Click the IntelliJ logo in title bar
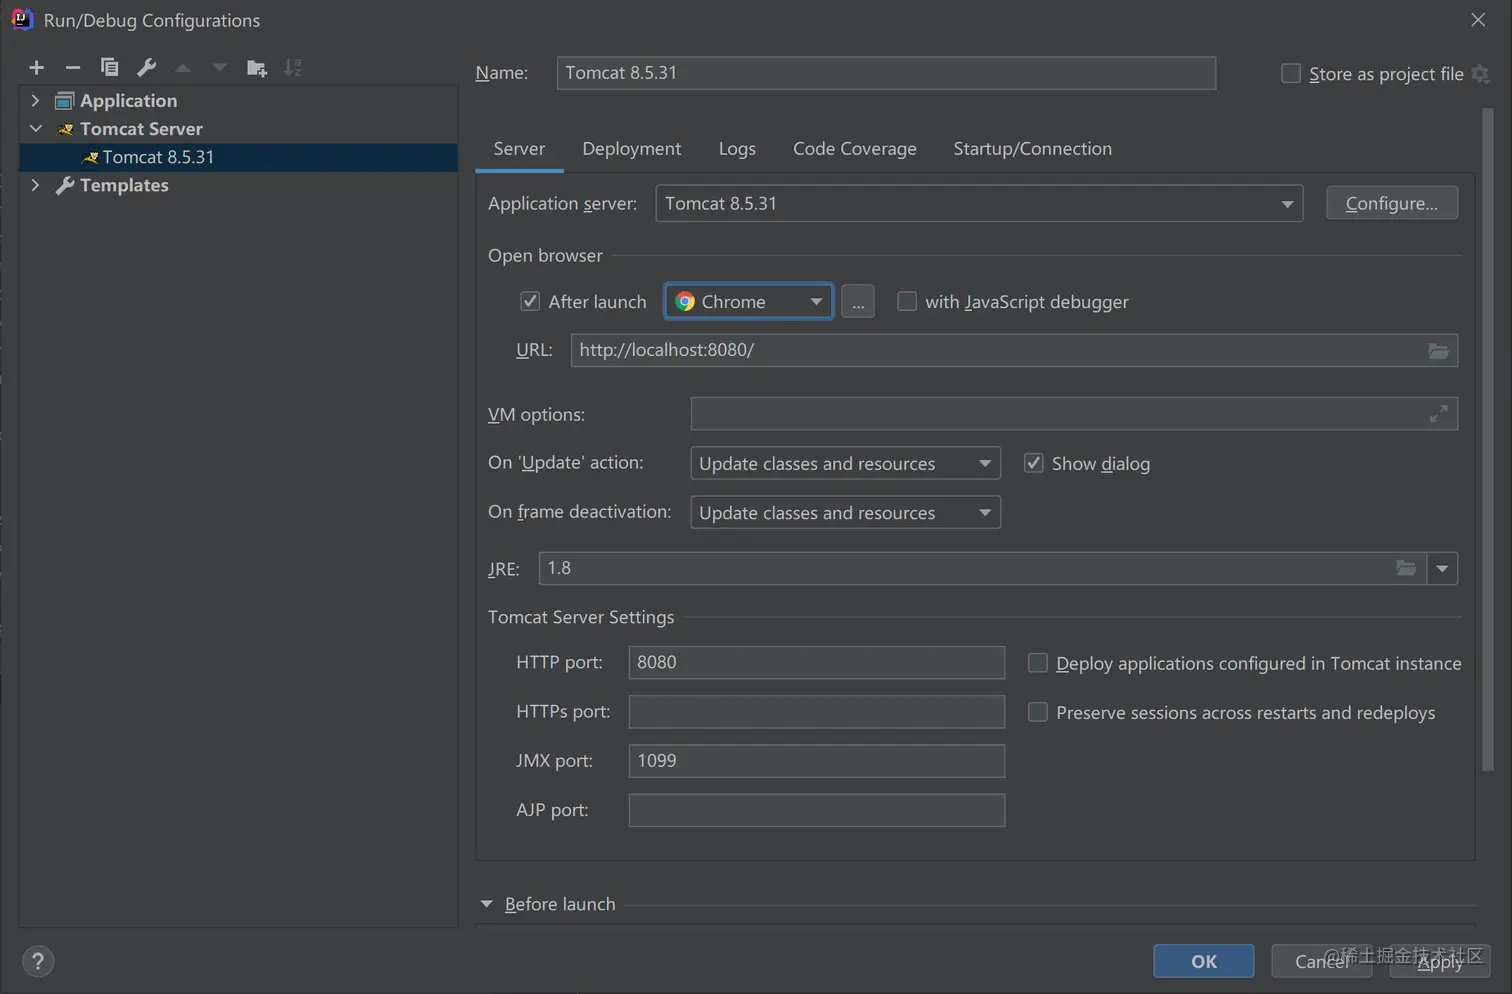Viewport: 1512px width, 994px height. coord(21,19)
